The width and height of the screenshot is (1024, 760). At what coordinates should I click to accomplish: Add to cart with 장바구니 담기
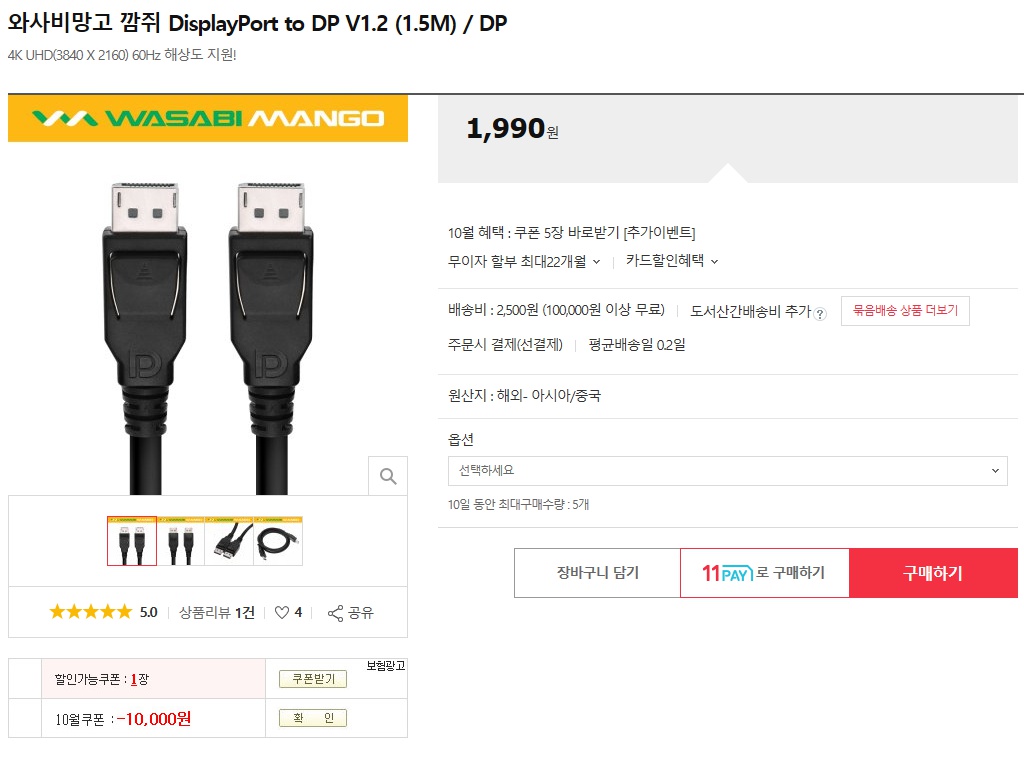[x=597, y=573]
